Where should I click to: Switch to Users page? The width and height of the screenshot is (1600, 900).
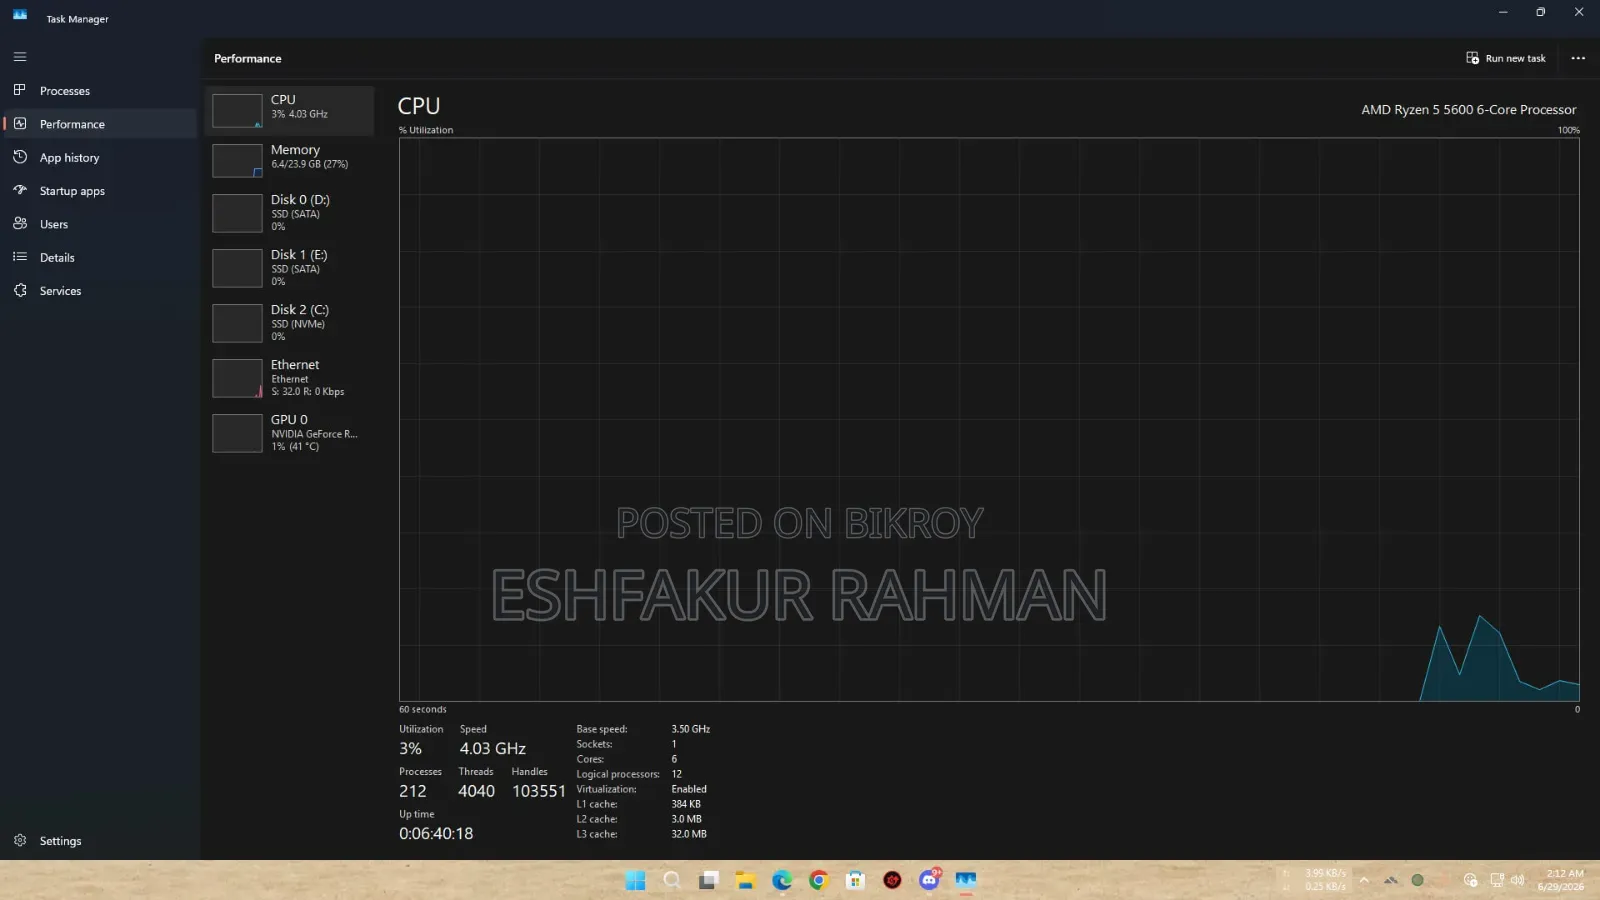(100, 224)
